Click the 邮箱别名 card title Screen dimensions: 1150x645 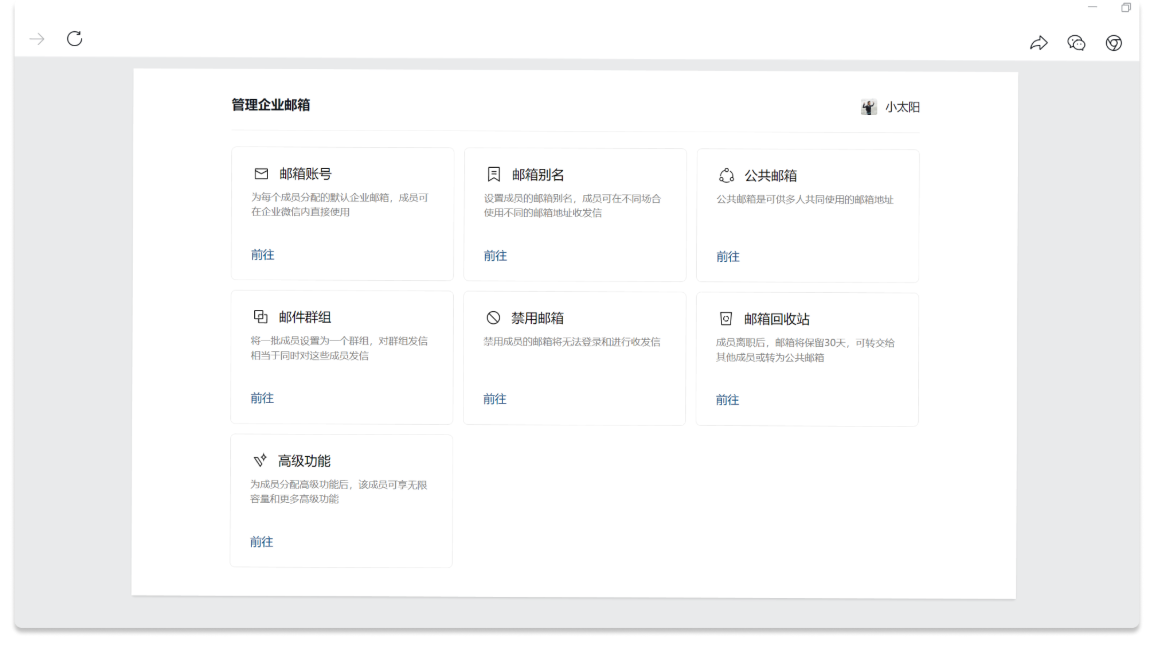pyautogui.click(x=538, y=175)
